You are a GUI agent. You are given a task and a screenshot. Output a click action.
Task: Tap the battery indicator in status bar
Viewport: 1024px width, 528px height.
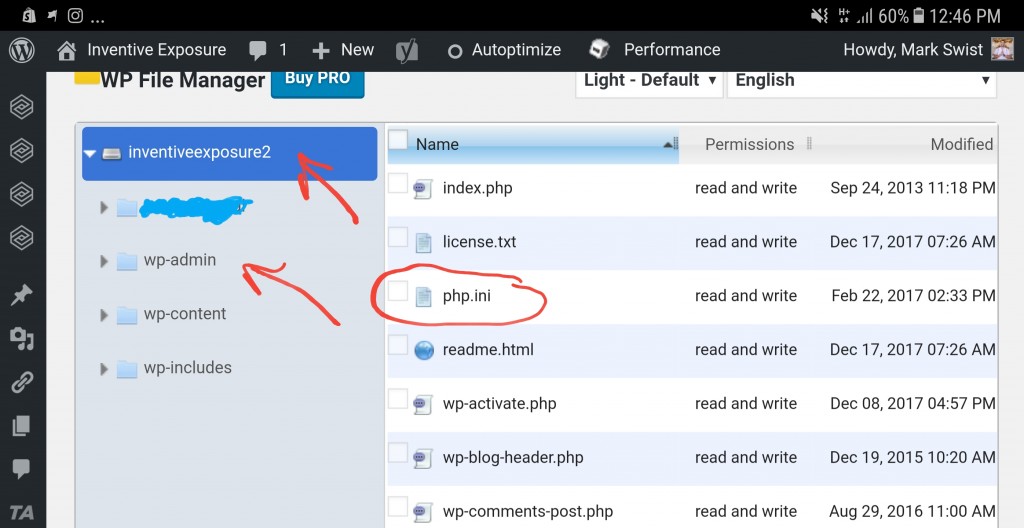(x=919, y=16)
